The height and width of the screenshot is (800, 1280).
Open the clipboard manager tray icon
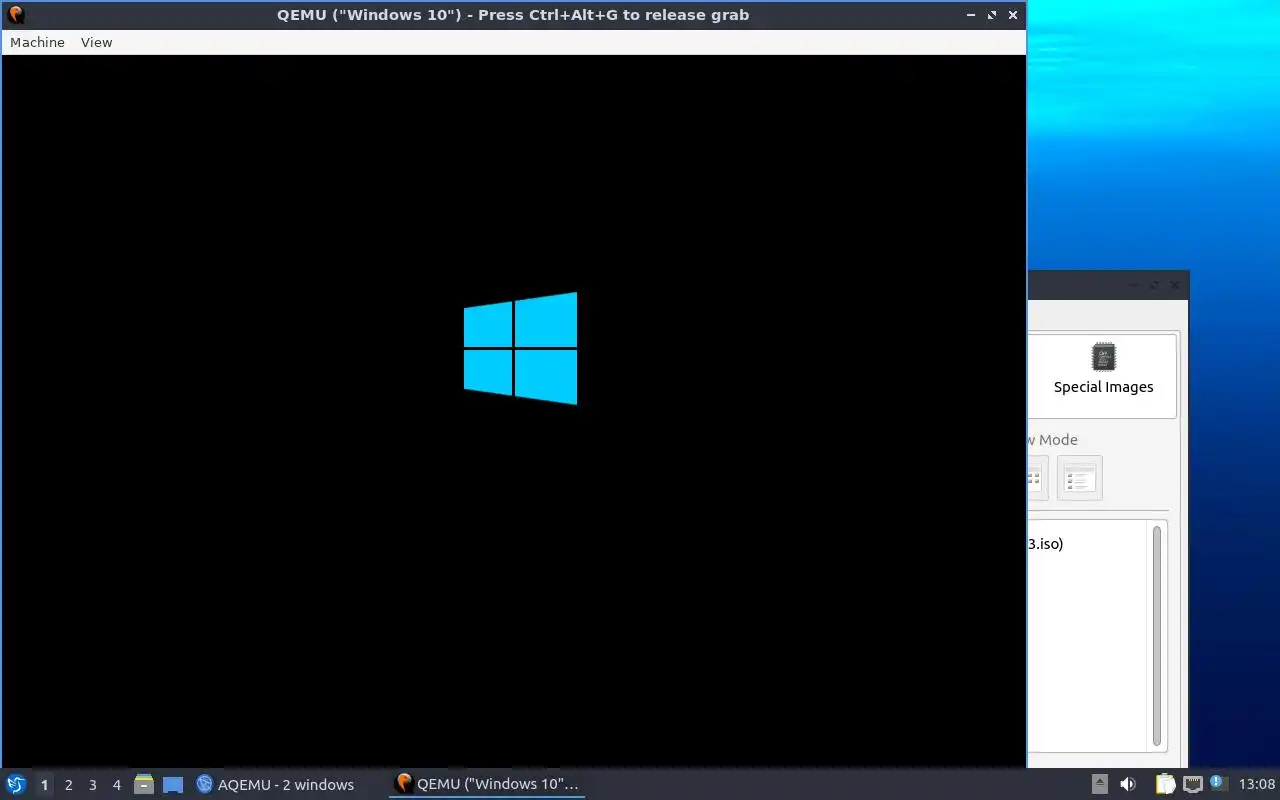pos(1165,784)
